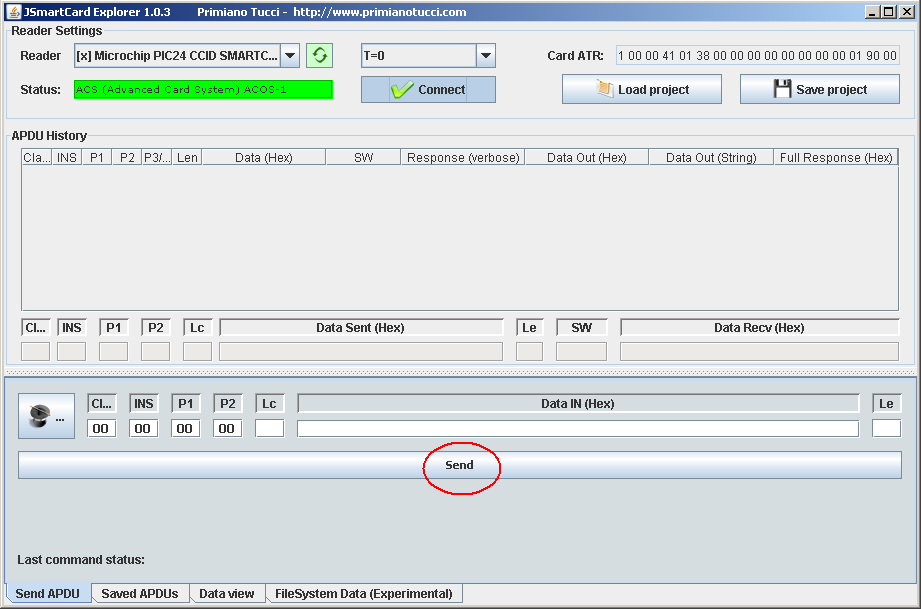Click the SW column header

pos(363,157)
